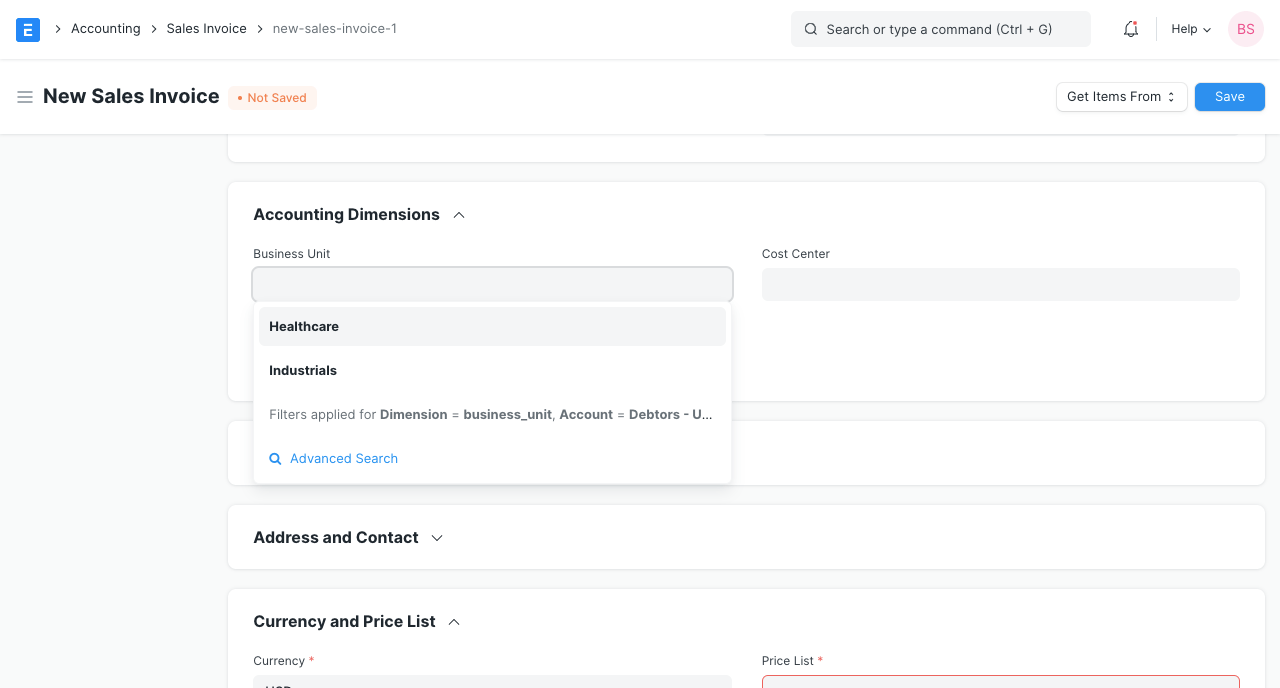Screen dimensions: 1280x688
Task: Click the BS user avatar
Action: [1245, 29]
